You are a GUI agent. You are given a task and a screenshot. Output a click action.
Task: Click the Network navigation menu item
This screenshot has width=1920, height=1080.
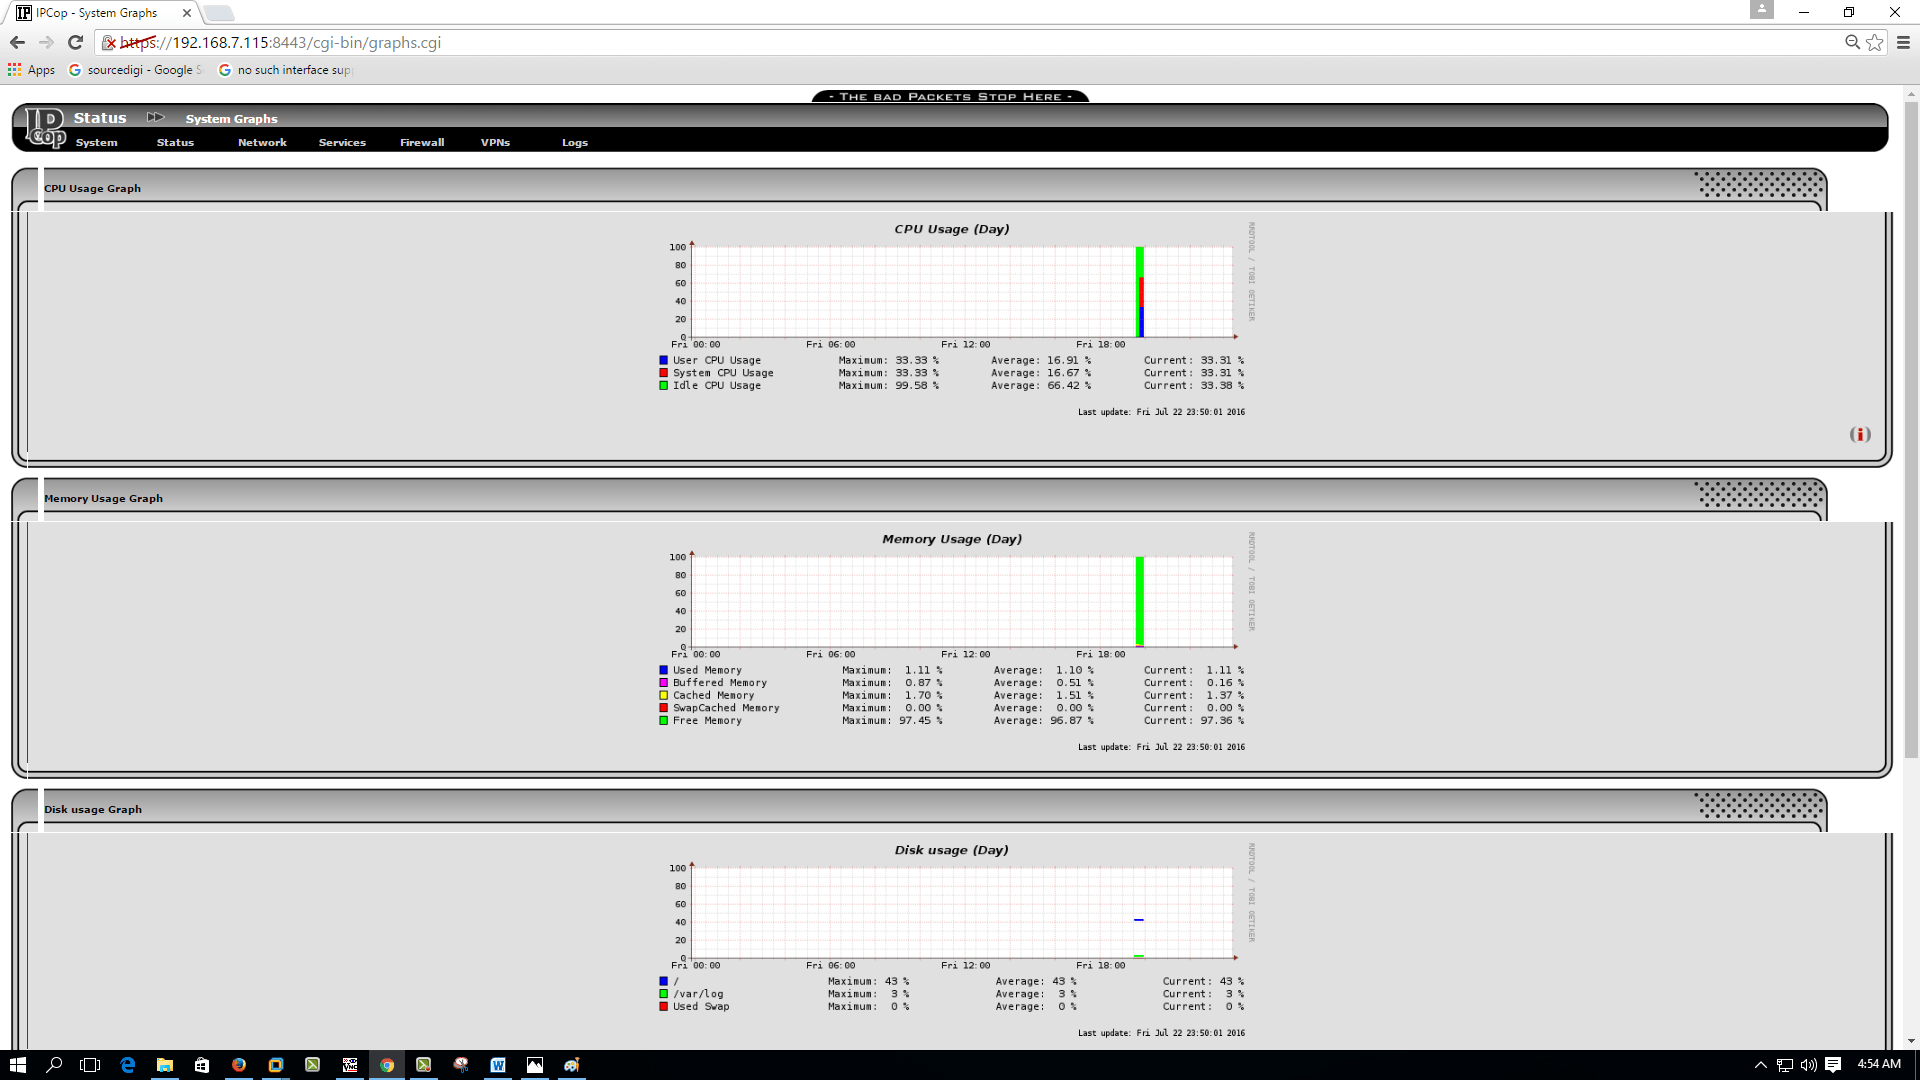point(262,141)
